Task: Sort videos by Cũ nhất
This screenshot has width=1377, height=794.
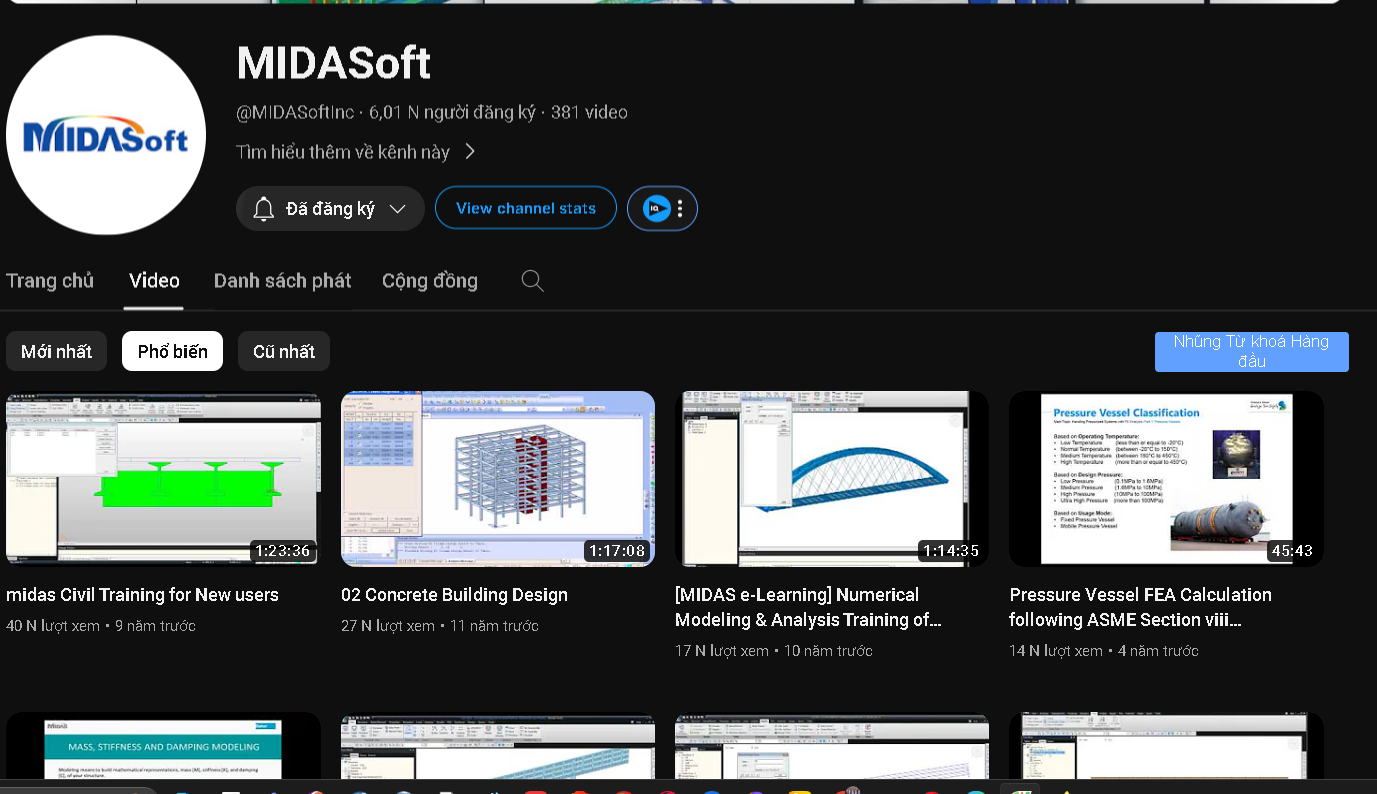Action: click(284, 351)
